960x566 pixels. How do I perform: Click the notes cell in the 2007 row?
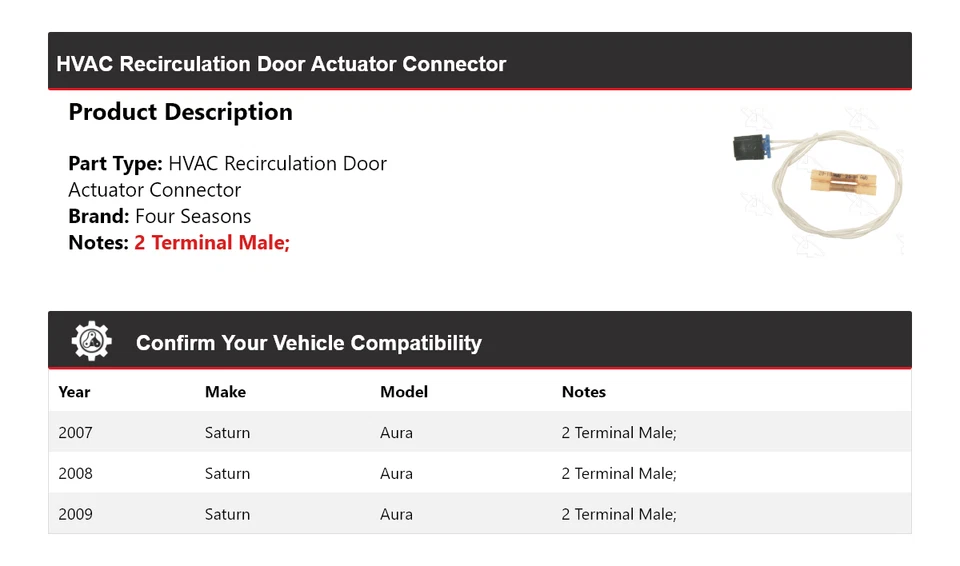click(x=618, y=432)
